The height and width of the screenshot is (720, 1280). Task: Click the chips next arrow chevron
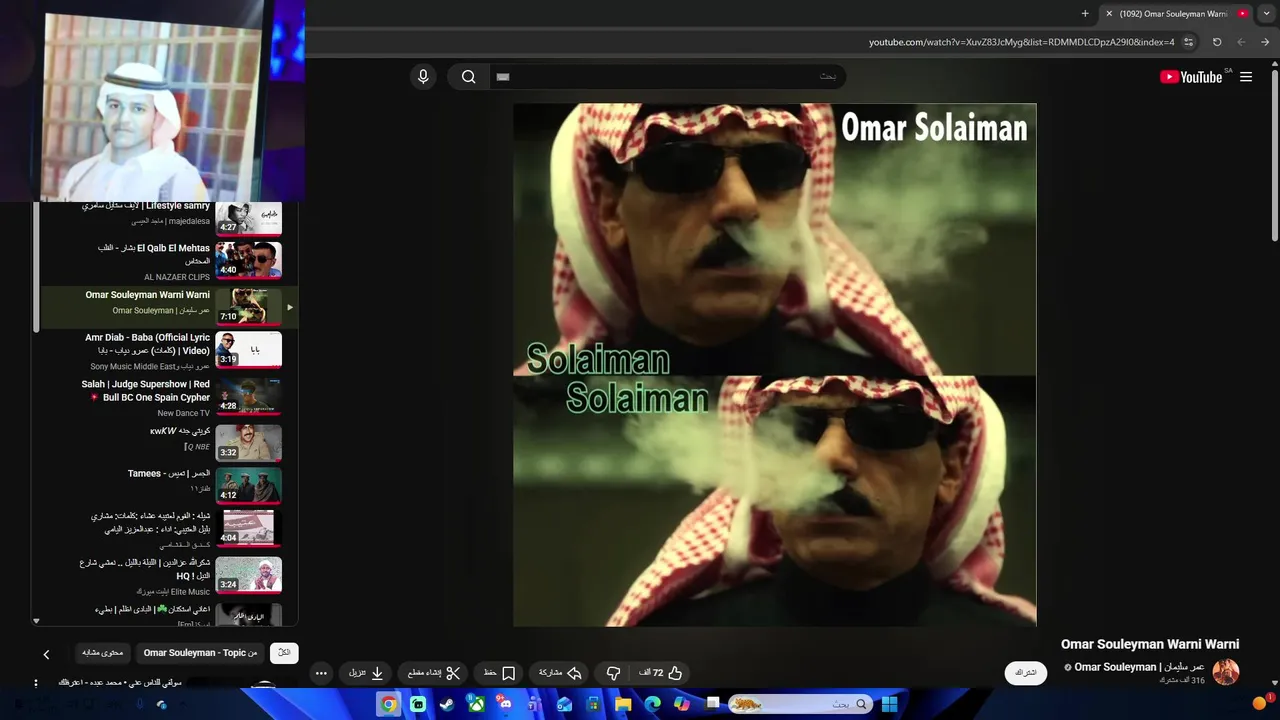(x=46, y=654)
